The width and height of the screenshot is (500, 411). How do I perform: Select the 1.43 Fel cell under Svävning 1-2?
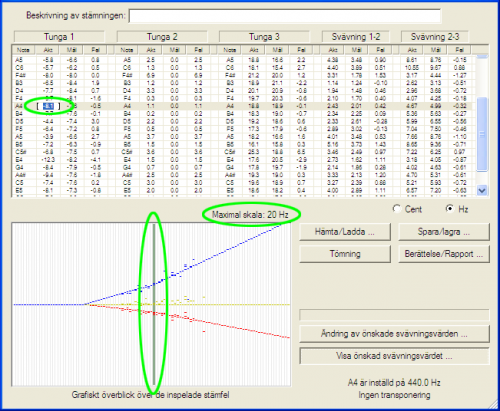pos(380,144)
